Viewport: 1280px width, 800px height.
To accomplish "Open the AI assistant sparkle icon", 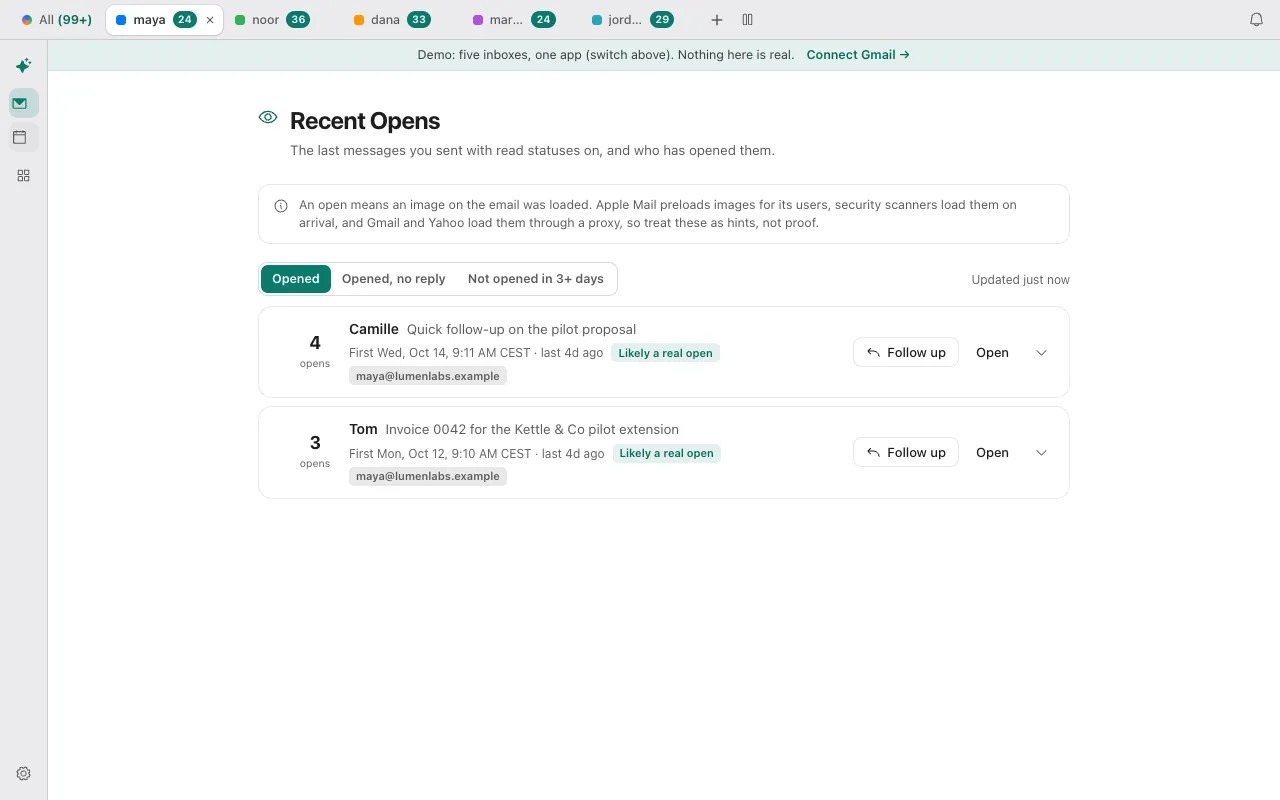I will tap(23, 66).
